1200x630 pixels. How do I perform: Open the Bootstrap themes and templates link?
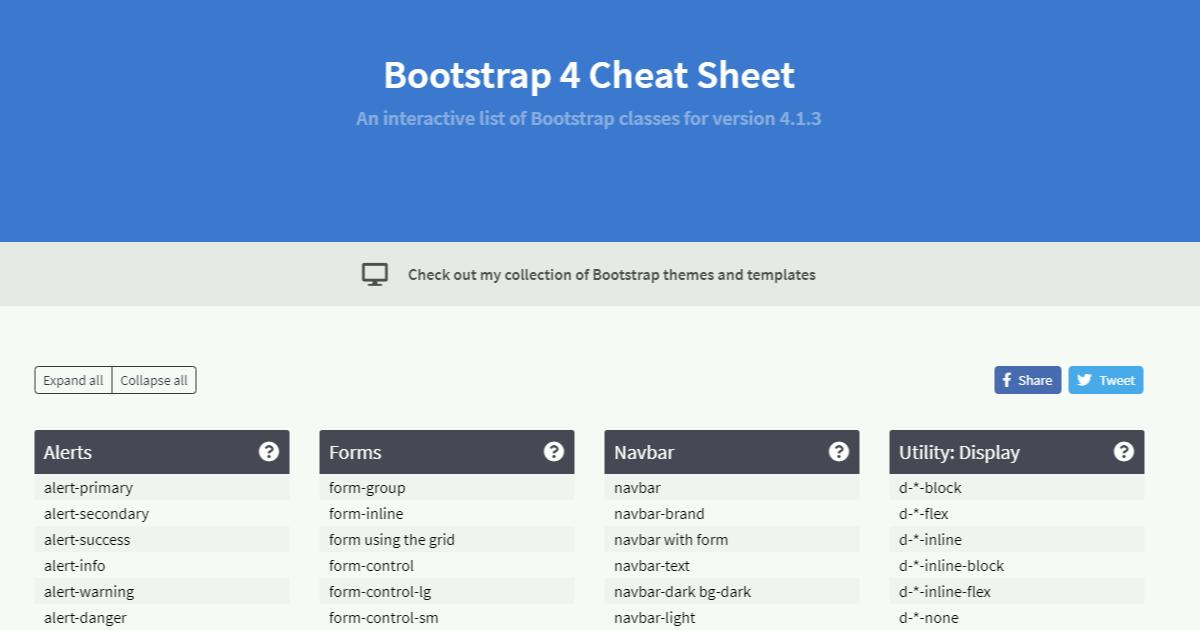point(612,274)
